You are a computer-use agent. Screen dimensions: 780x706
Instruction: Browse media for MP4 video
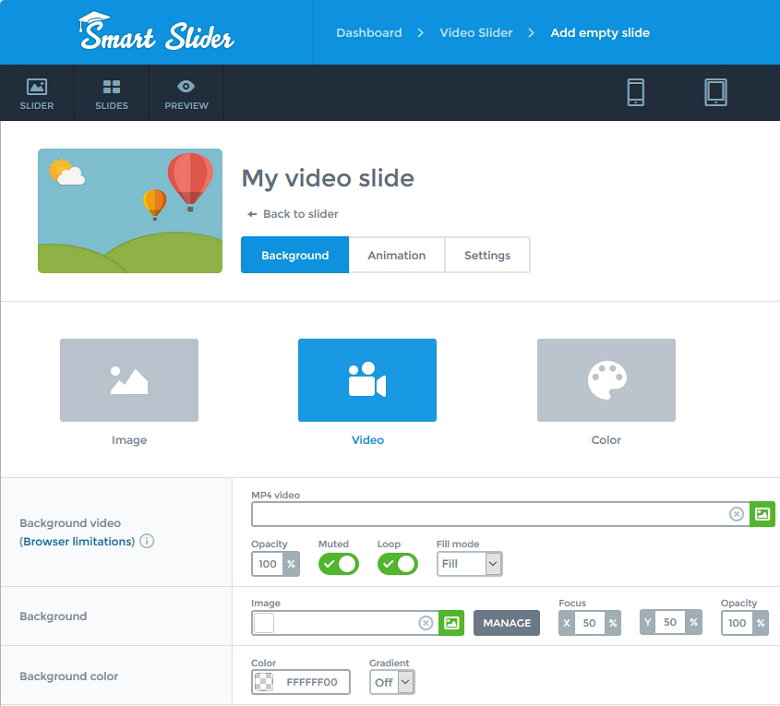pyautogui.click(x=762, y=514)
